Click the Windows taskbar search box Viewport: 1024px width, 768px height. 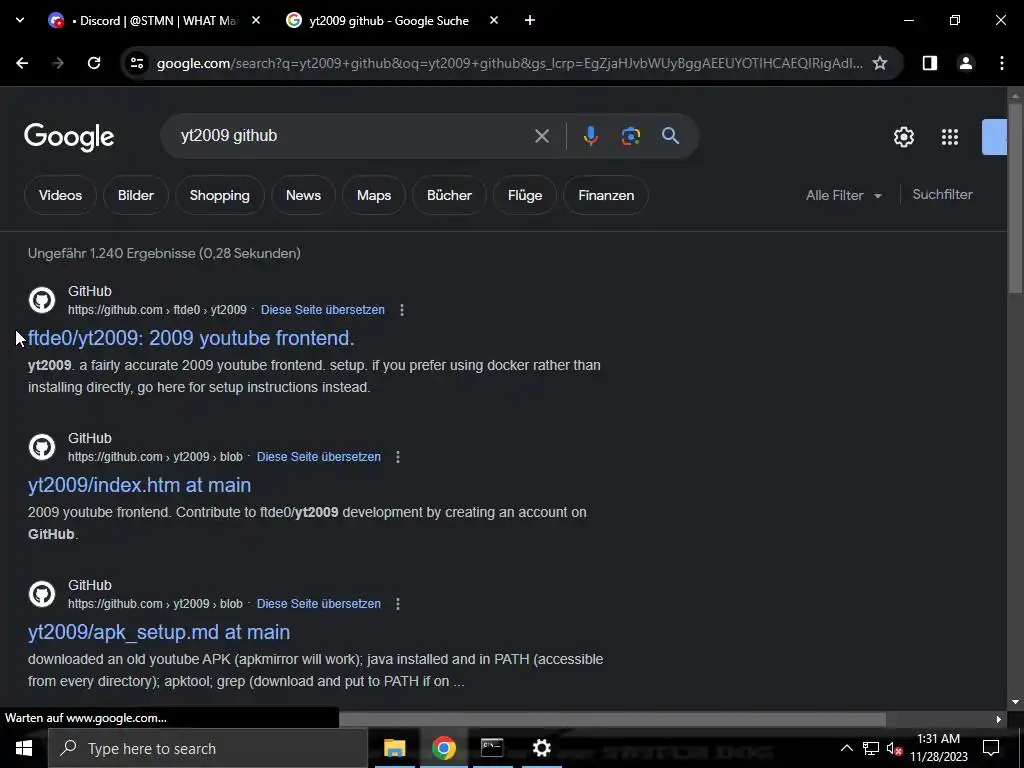208,748
